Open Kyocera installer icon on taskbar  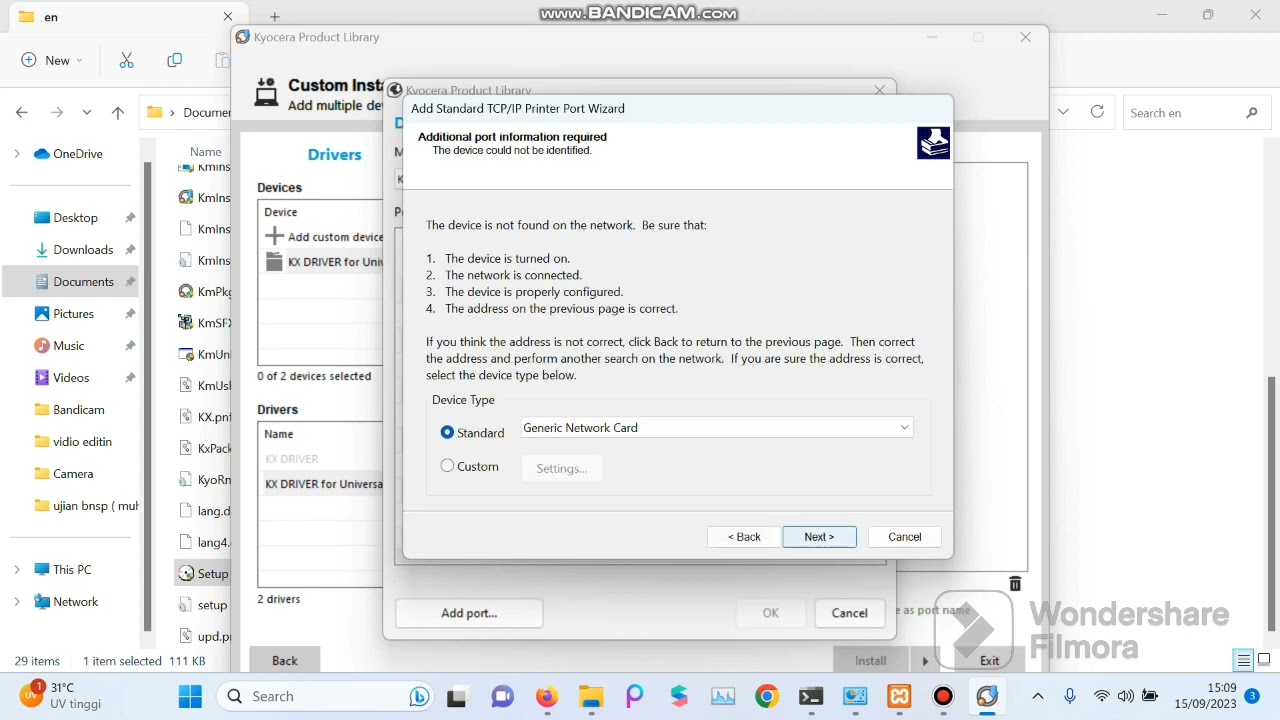click(x=987, y=697)
